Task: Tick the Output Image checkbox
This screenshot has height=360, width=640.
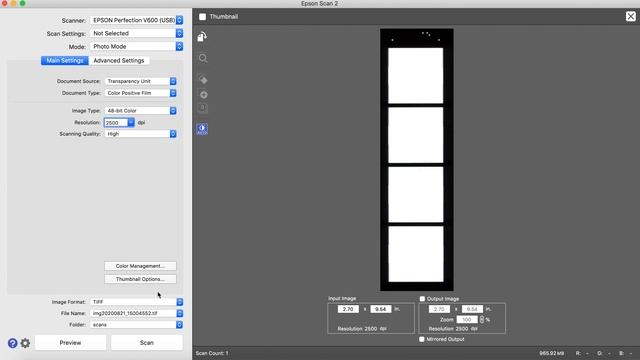Action: click(422, 299)
